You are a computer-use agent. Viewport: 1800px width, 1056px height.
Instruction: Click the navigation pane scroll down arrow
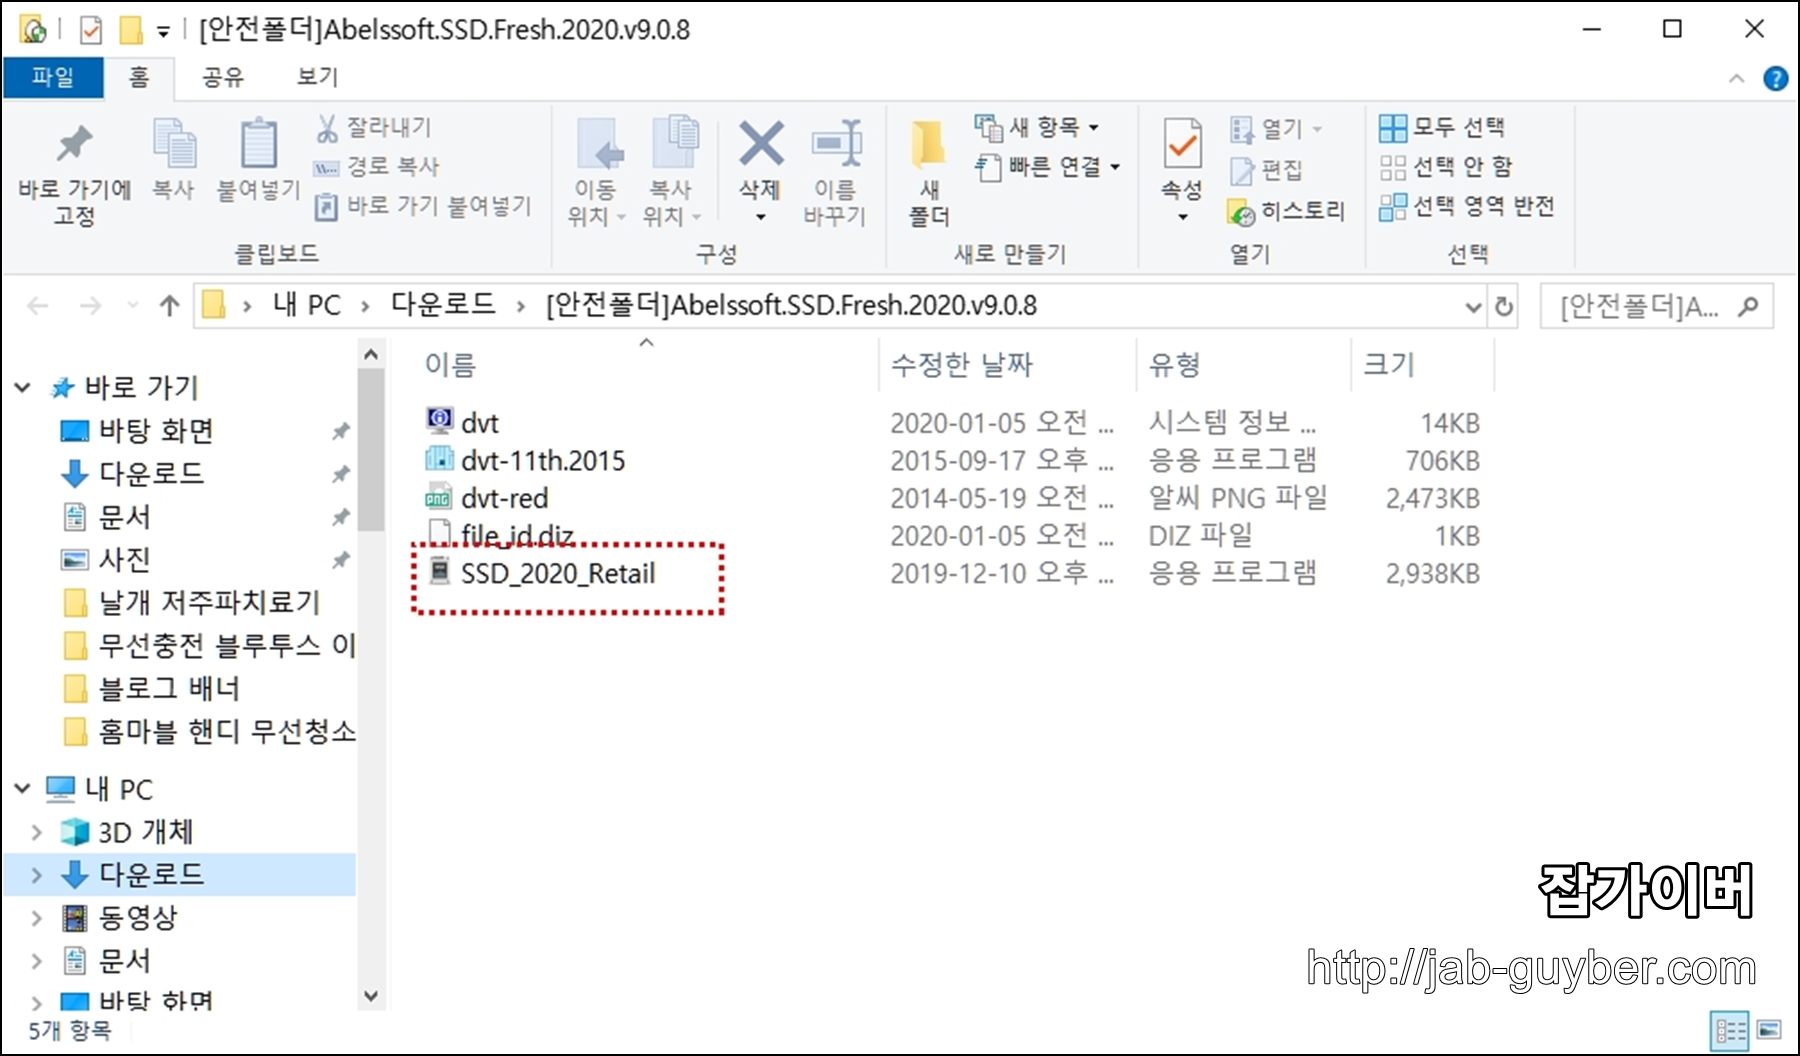tap(371, 996)
